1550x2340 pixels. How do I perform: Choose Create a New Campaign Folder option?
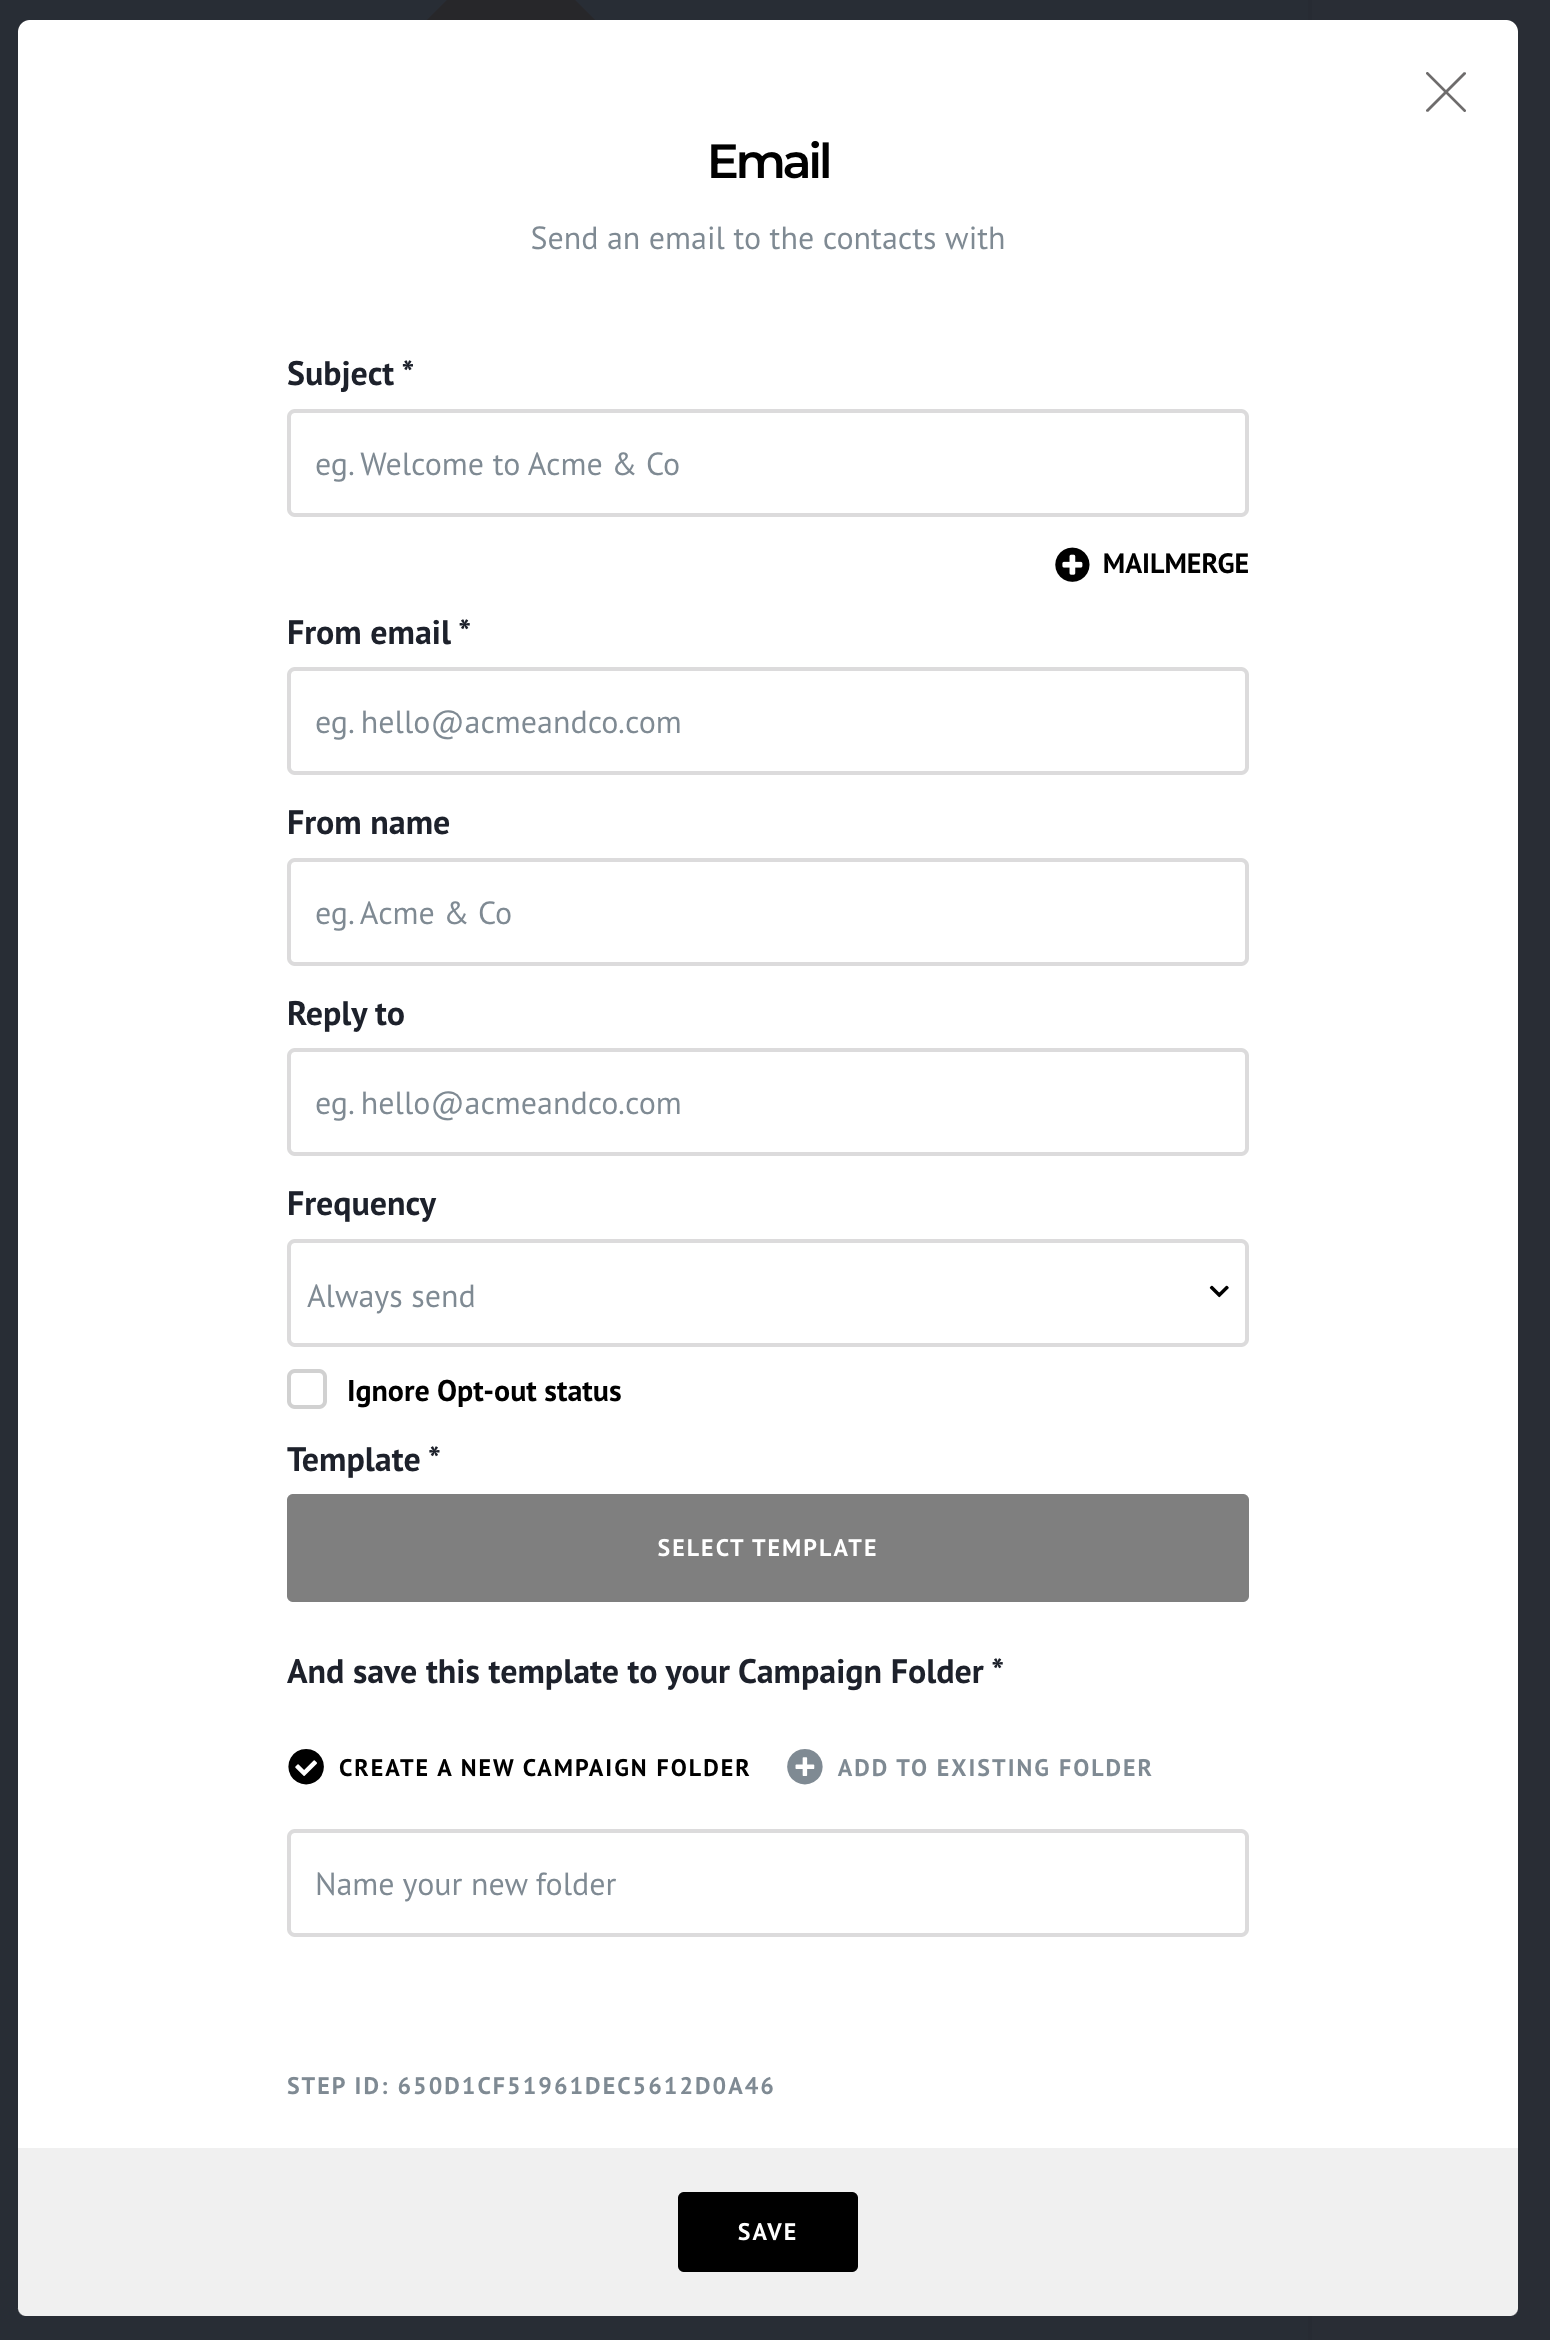[519, 1767]
